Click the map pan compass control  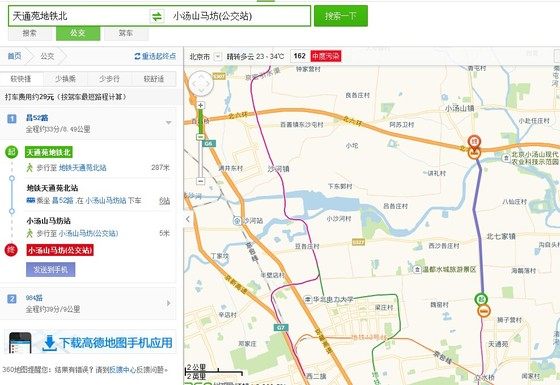click(201, 84)
